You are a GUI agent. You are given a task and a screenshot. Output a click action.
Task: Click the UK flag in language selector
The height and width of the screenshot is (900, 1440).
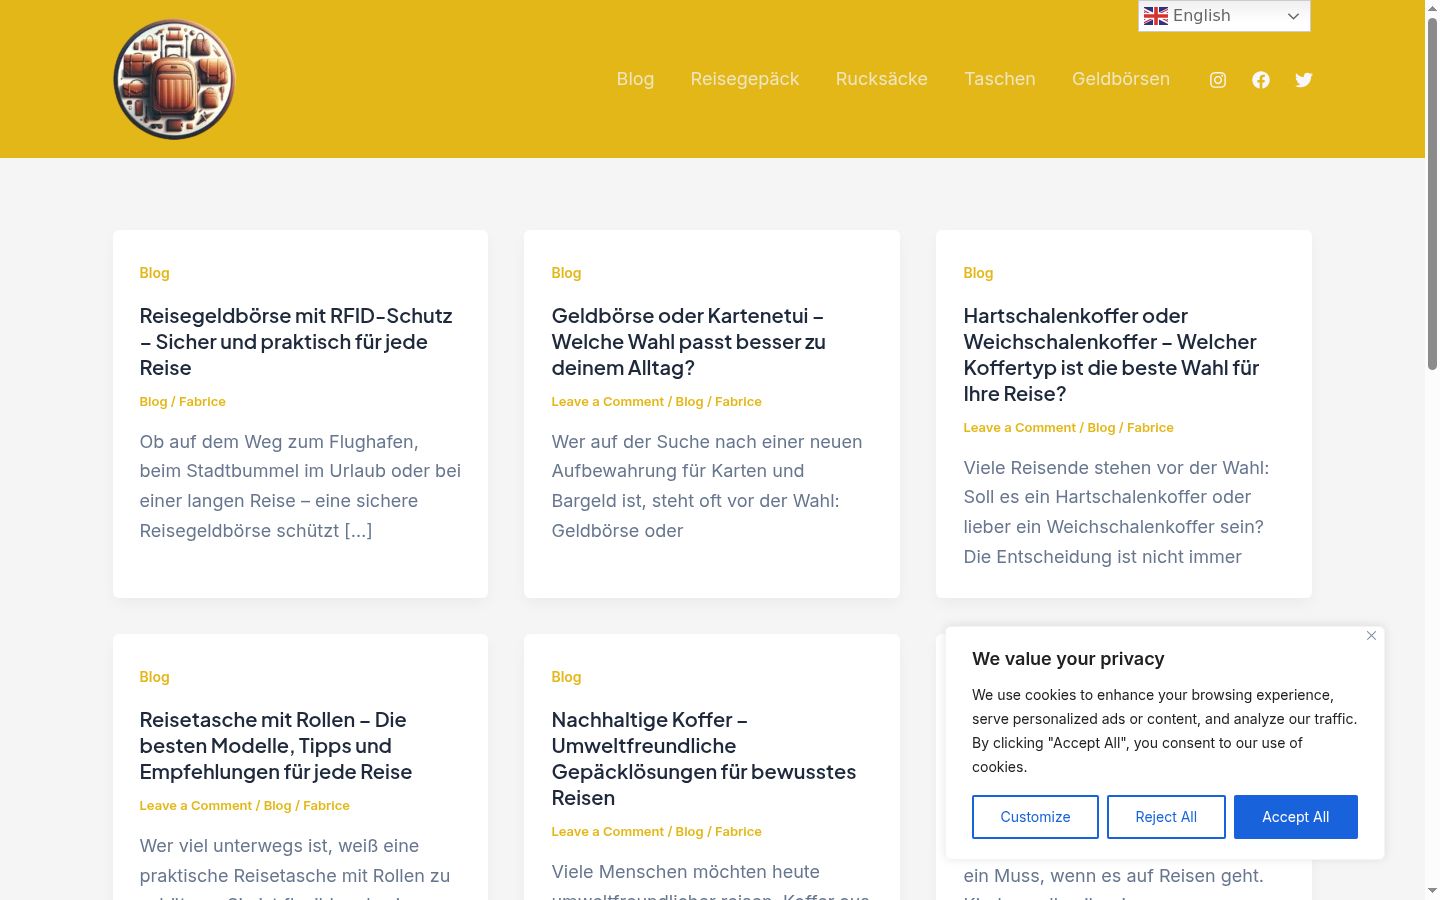click(1156, 16)
